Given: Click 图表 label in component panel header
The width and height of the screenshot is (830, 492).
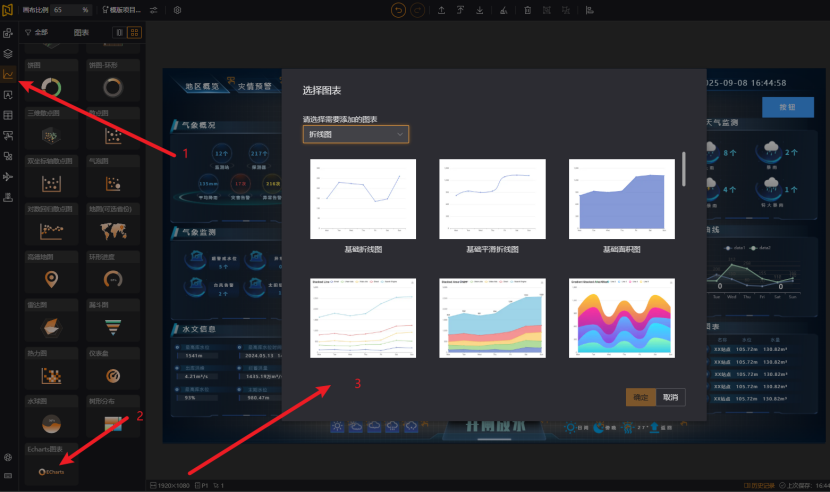Looking at the screenshot, I should coord(81,32).
